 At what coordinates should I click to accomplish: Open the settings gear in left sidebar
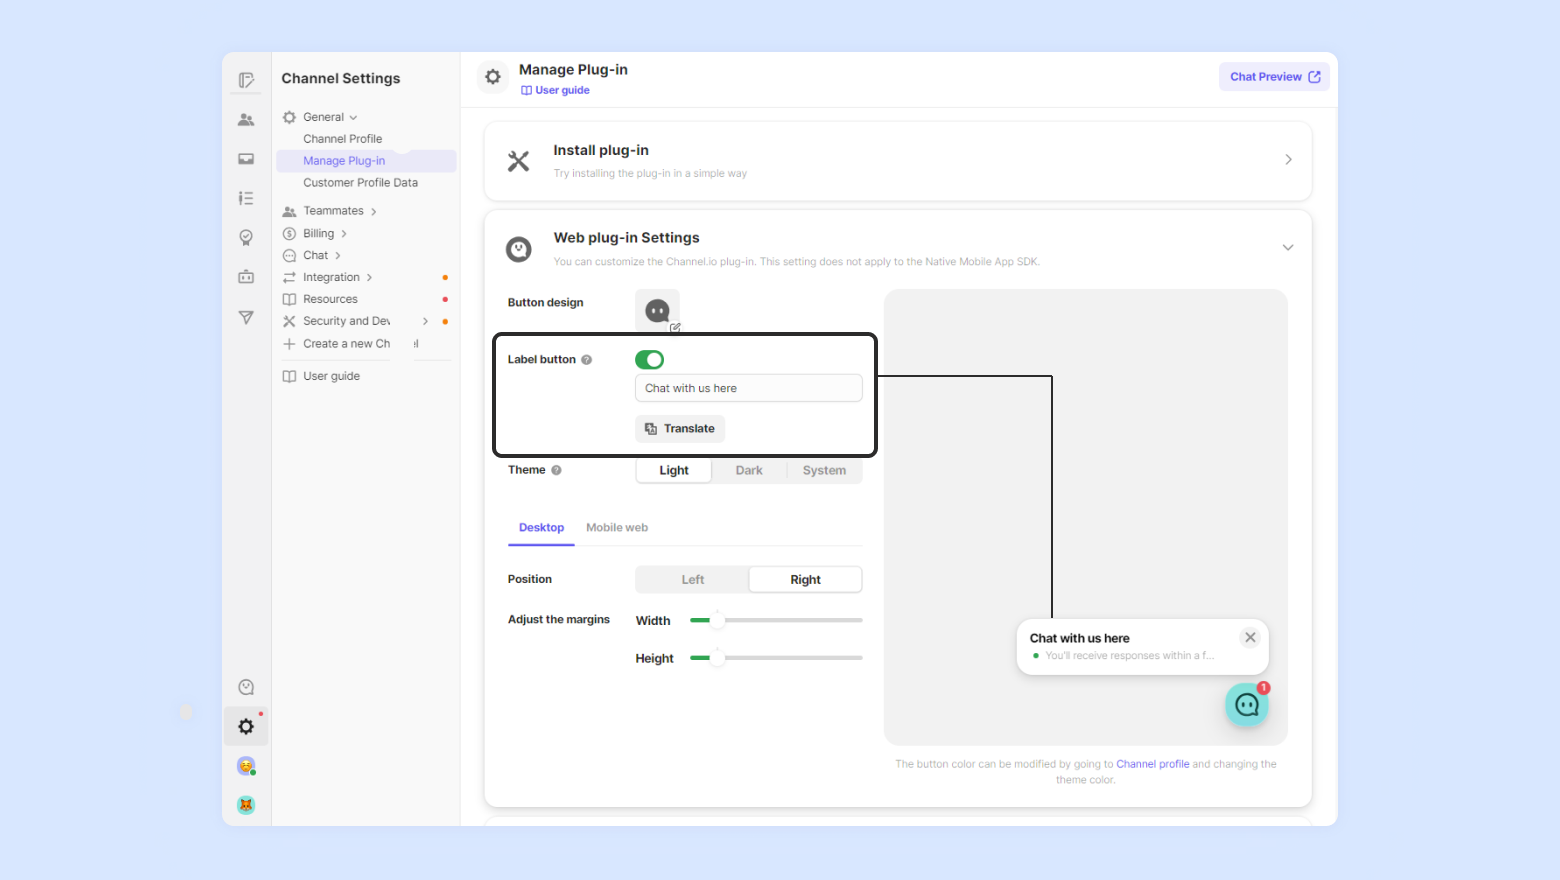click(x=246, y=727)
